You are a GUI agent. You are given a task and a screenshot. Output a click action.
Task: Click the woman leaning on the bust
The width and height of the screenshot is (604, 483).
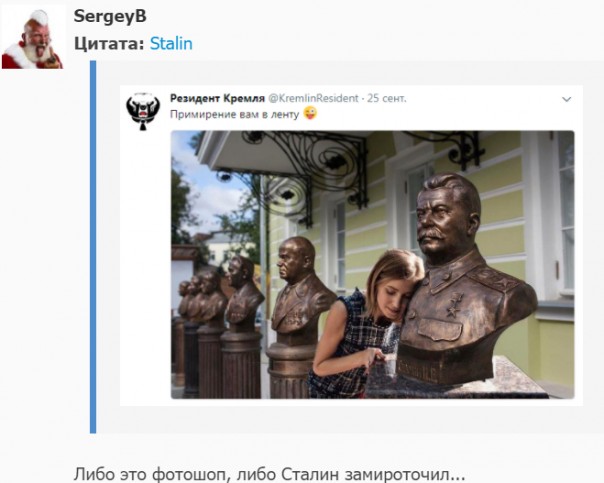pyautogui.click(x=364, y=324)
